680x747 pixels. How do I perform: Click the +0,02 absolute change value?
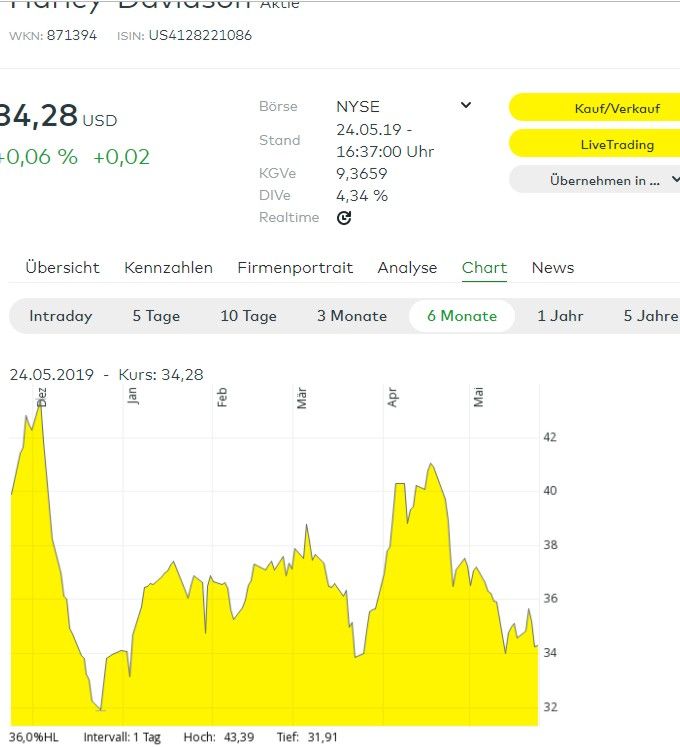click(x=122, y=157)
